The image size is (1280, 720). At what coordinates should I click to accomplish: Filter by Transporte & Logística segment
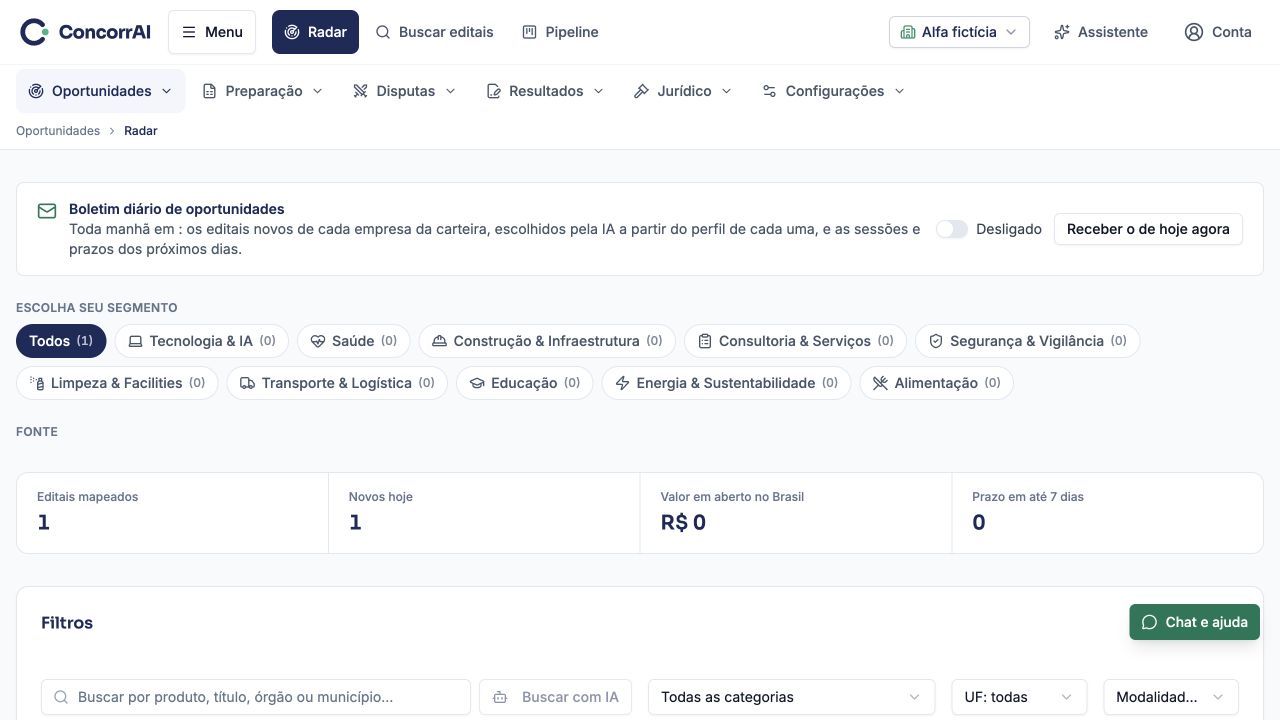(337, 383)
